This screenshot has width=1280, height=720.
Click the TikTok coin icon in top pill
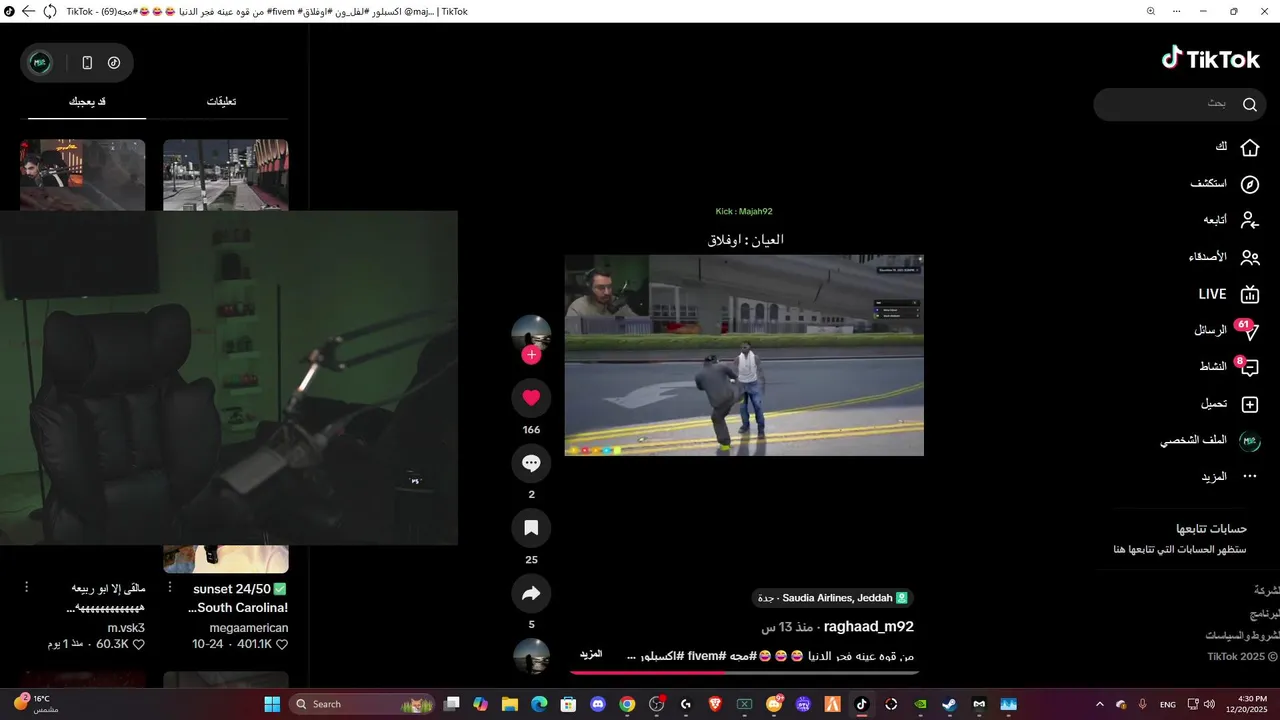(x=114, y=63)
